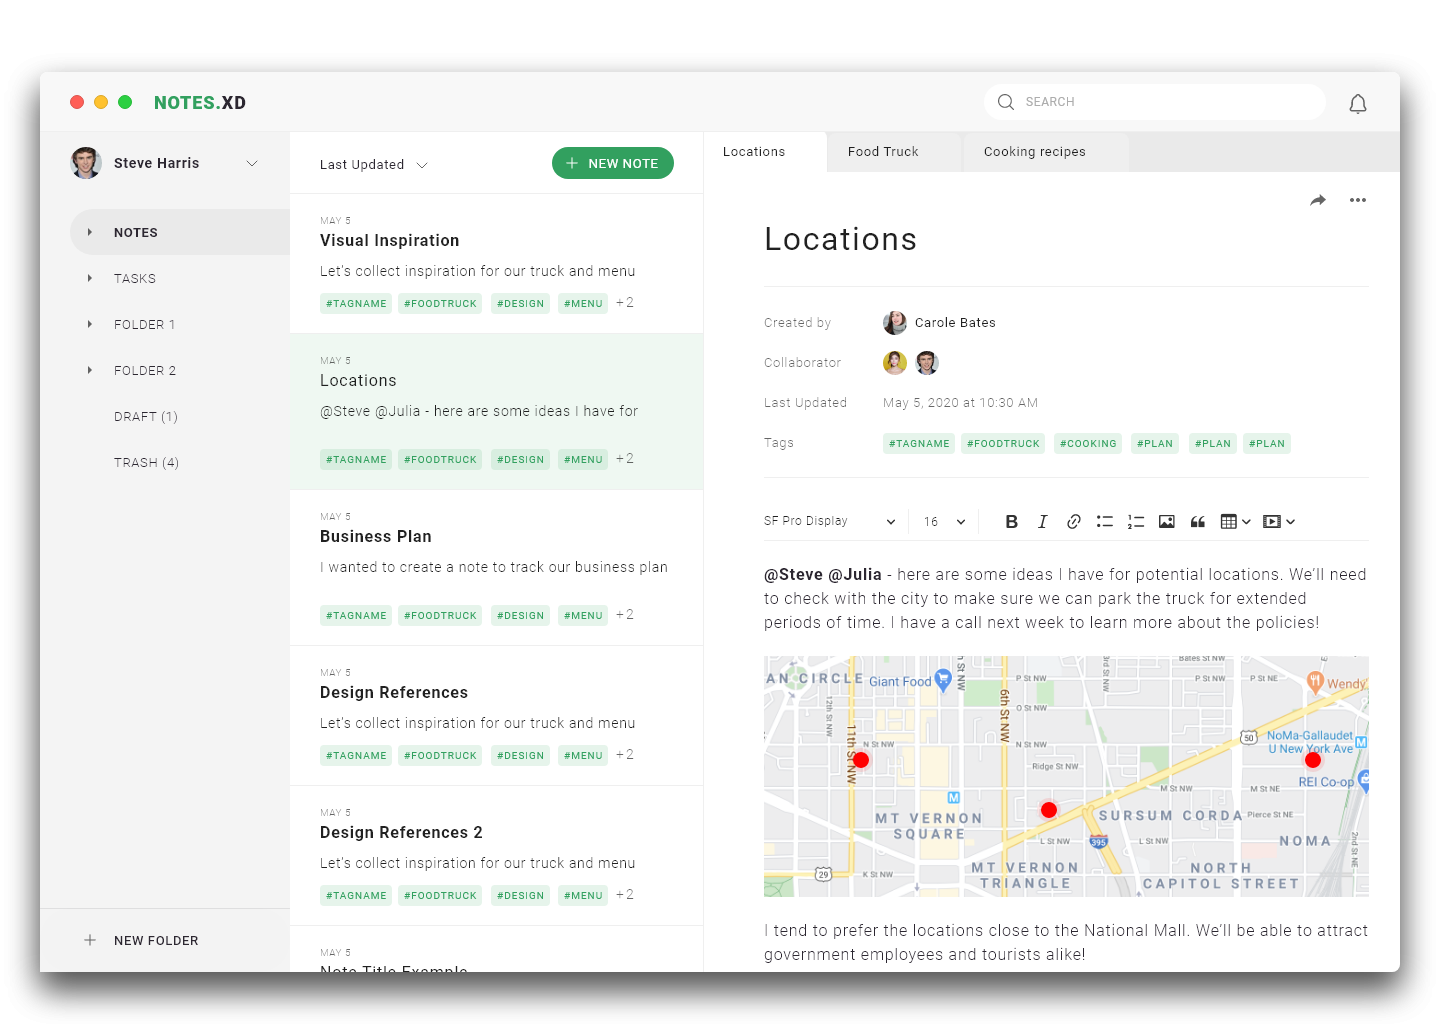Screen dimensions: 1440x1024
Task: Select TASKS in the sidebar
Action: 135,278
